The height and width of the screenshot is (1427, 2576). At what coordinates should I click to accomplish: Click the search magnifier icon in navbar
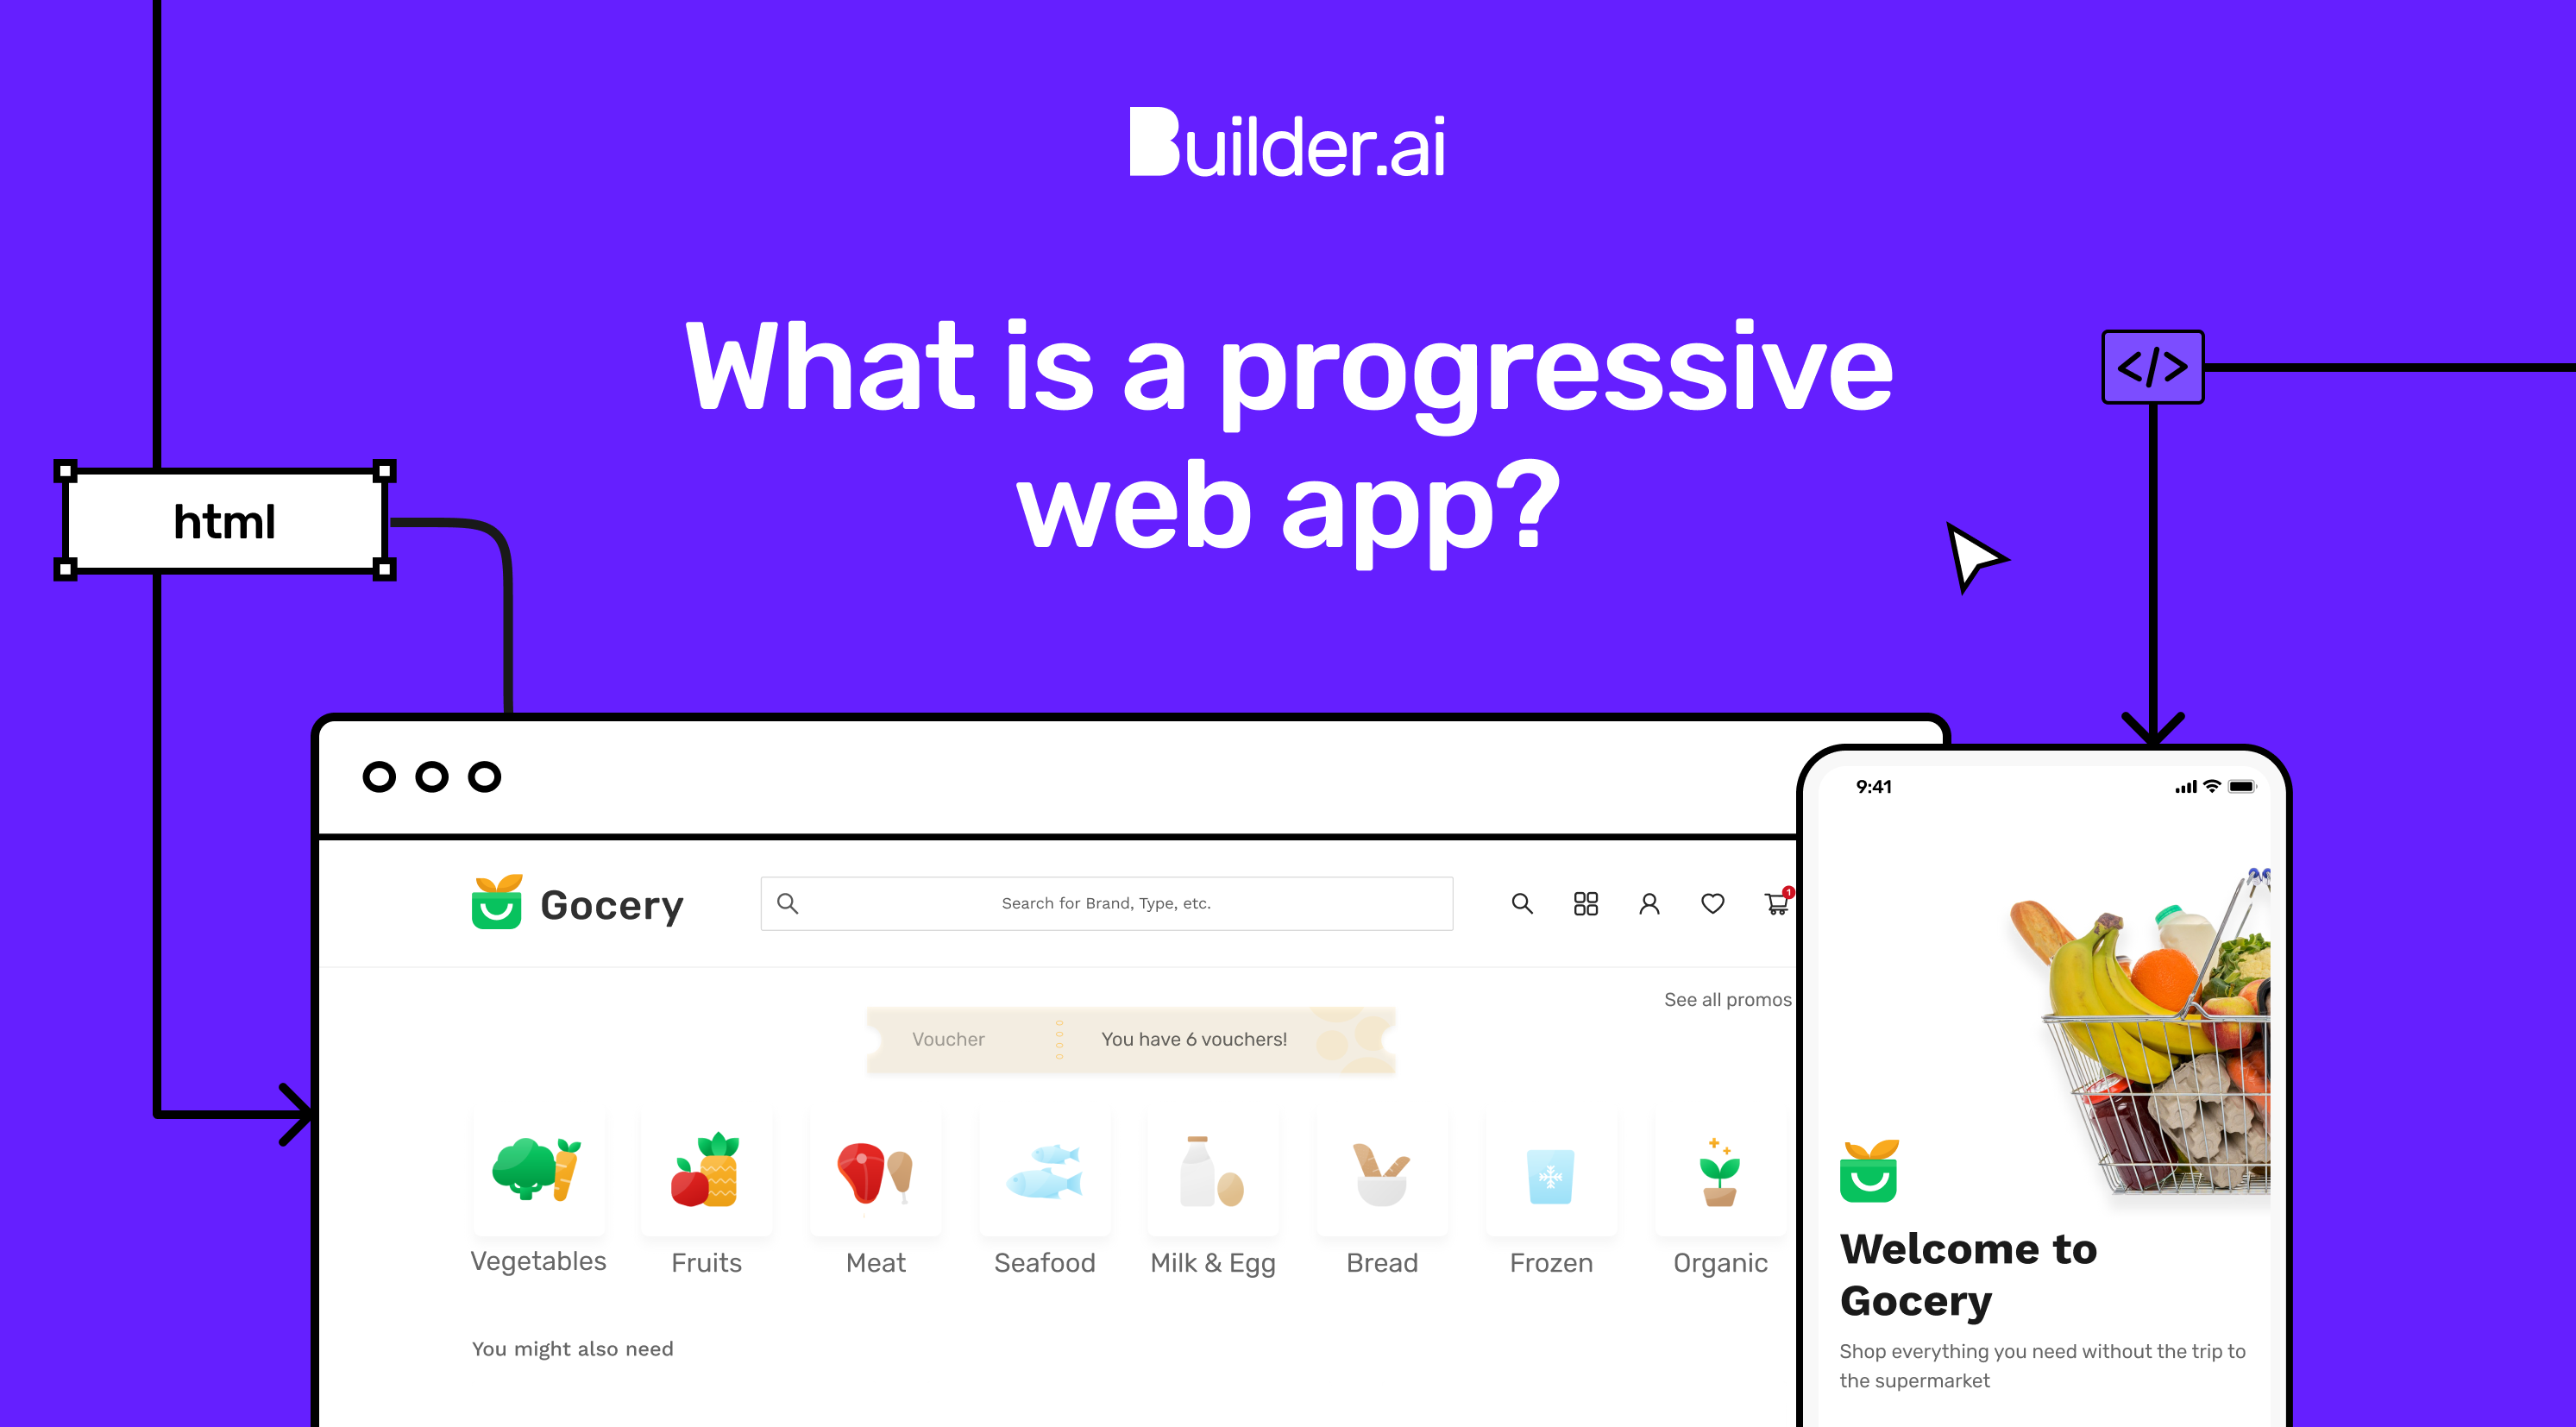point(1520,902)
